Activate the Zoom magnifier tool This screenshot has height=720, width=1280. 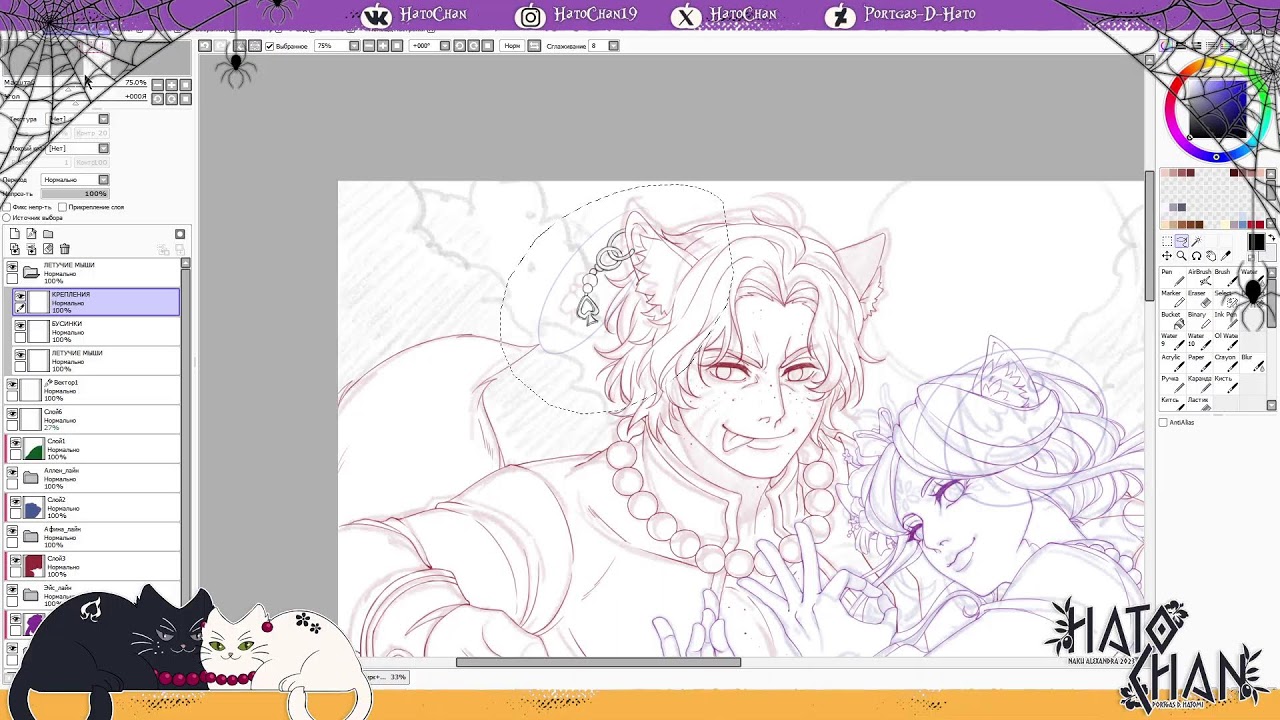click(x=1181, y=256)
